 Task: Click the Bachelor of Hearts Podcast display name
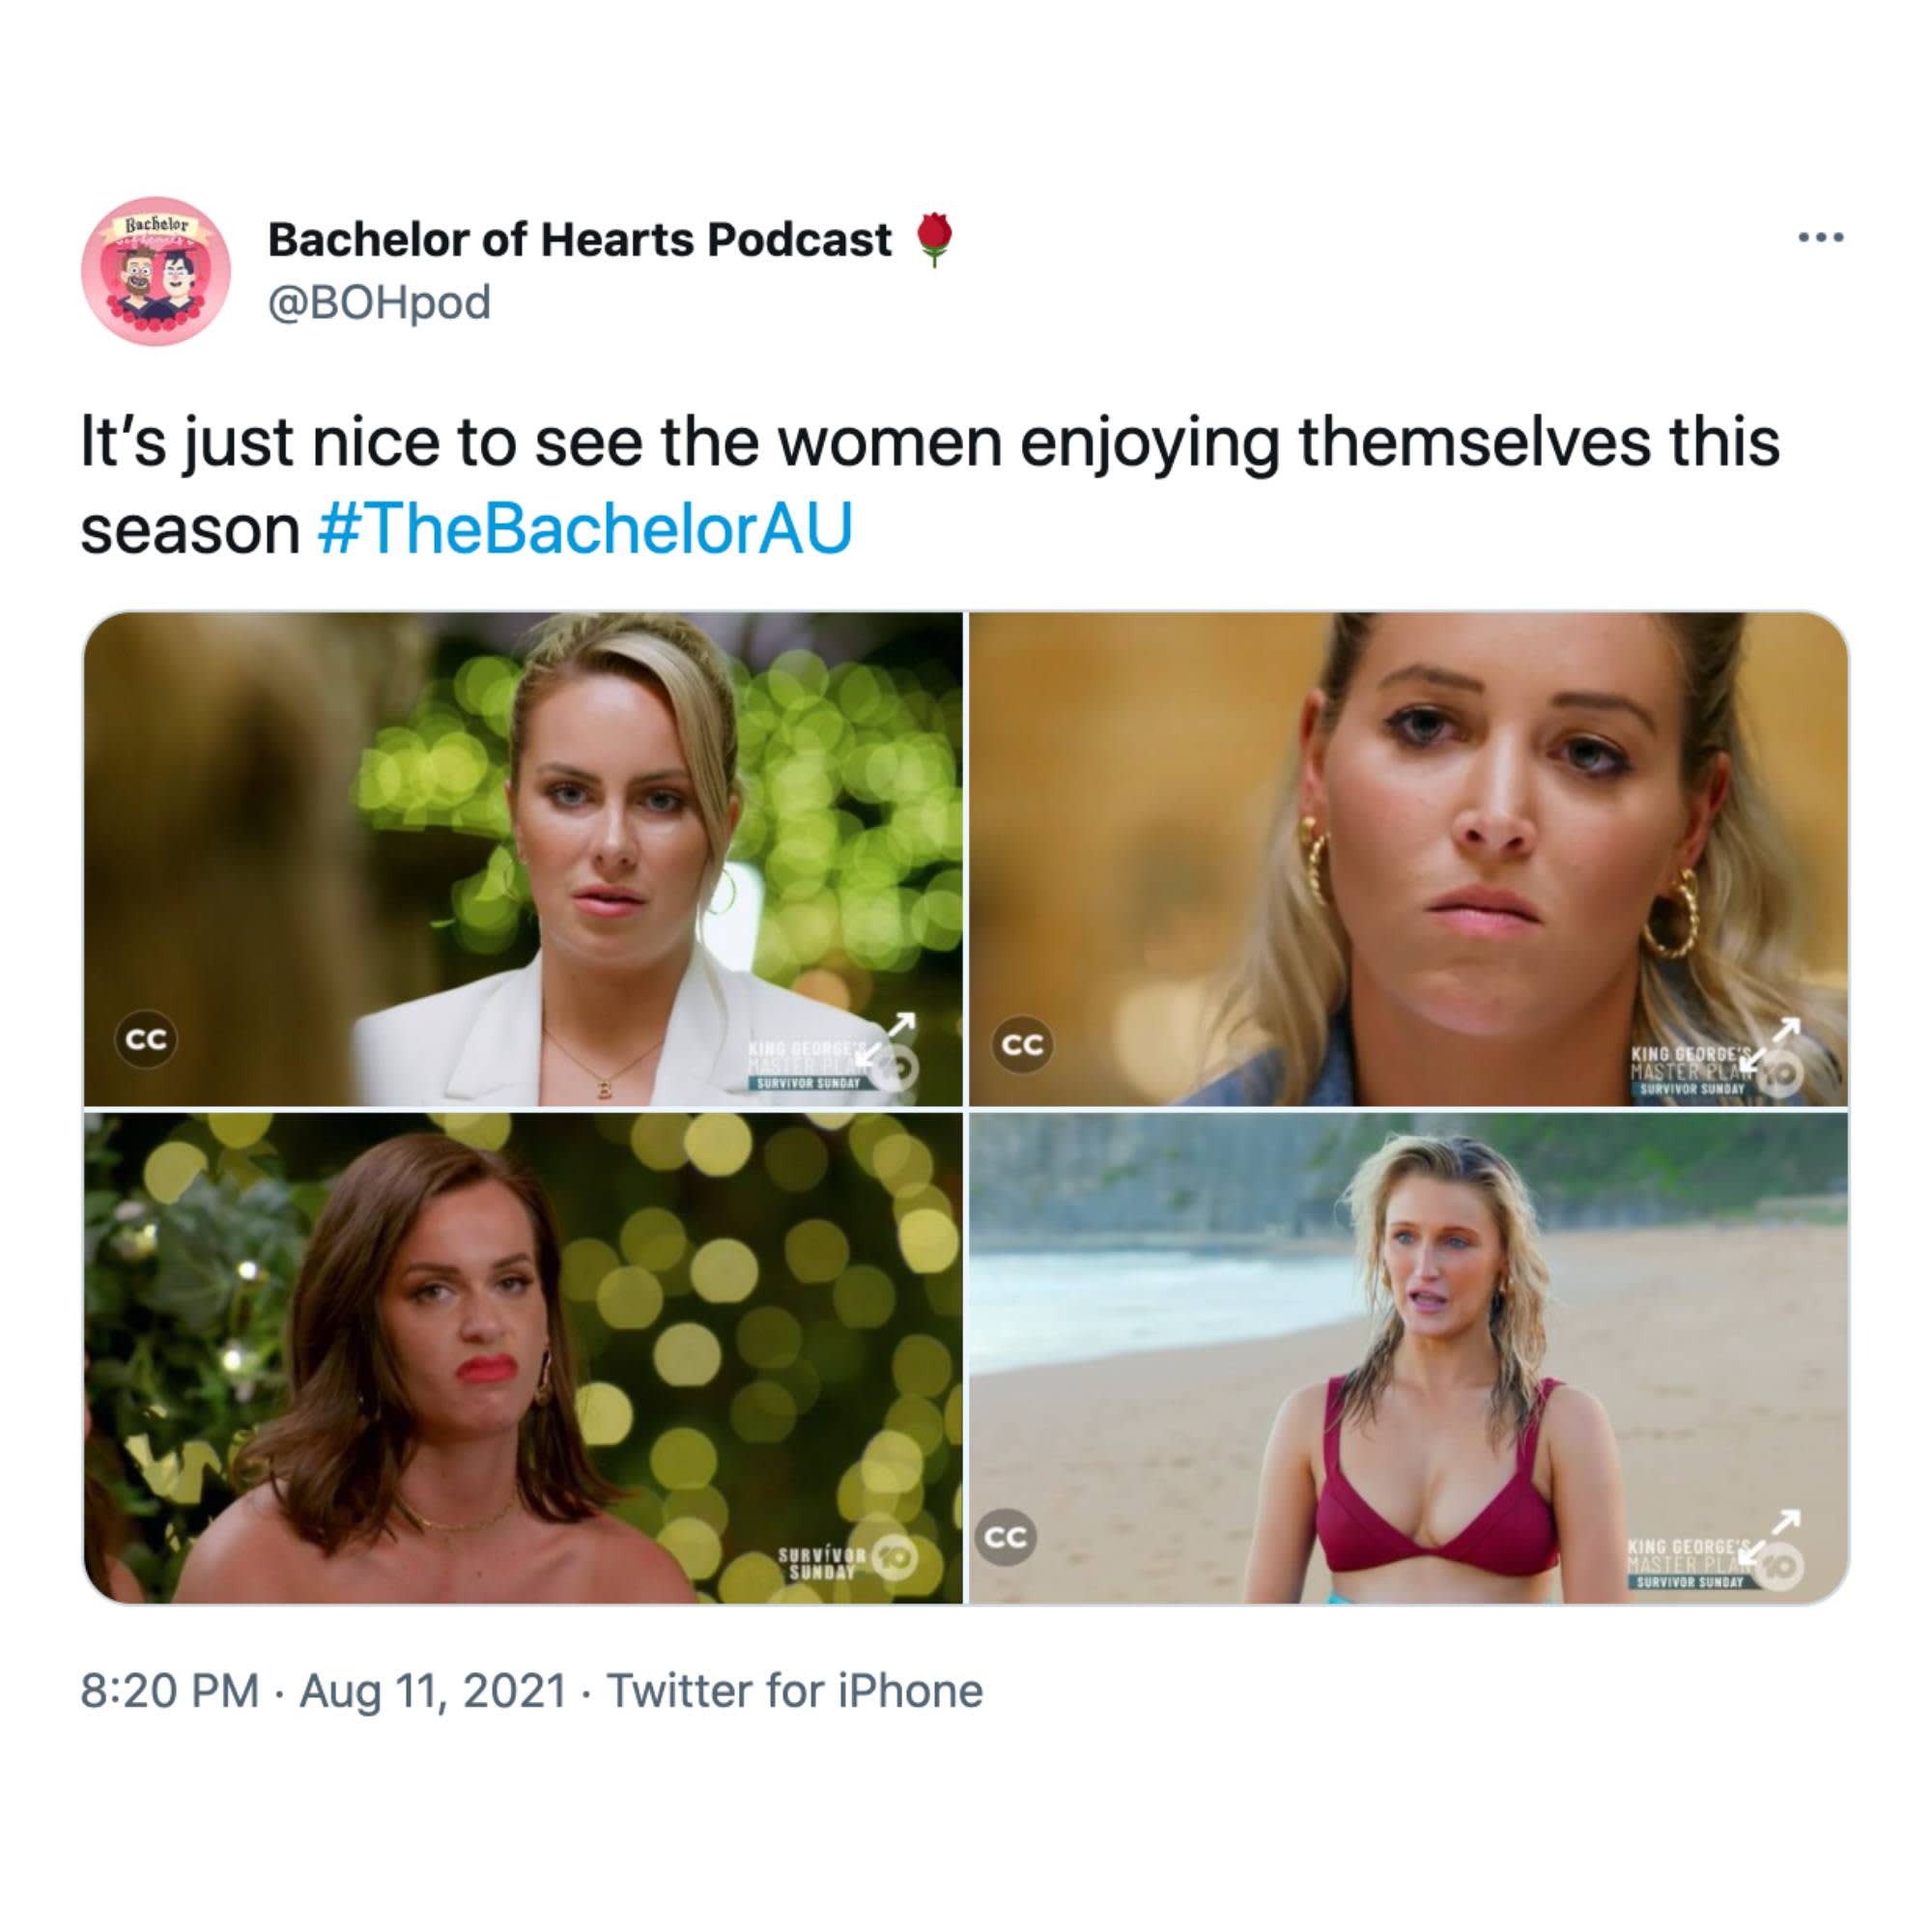coord(579,239)
